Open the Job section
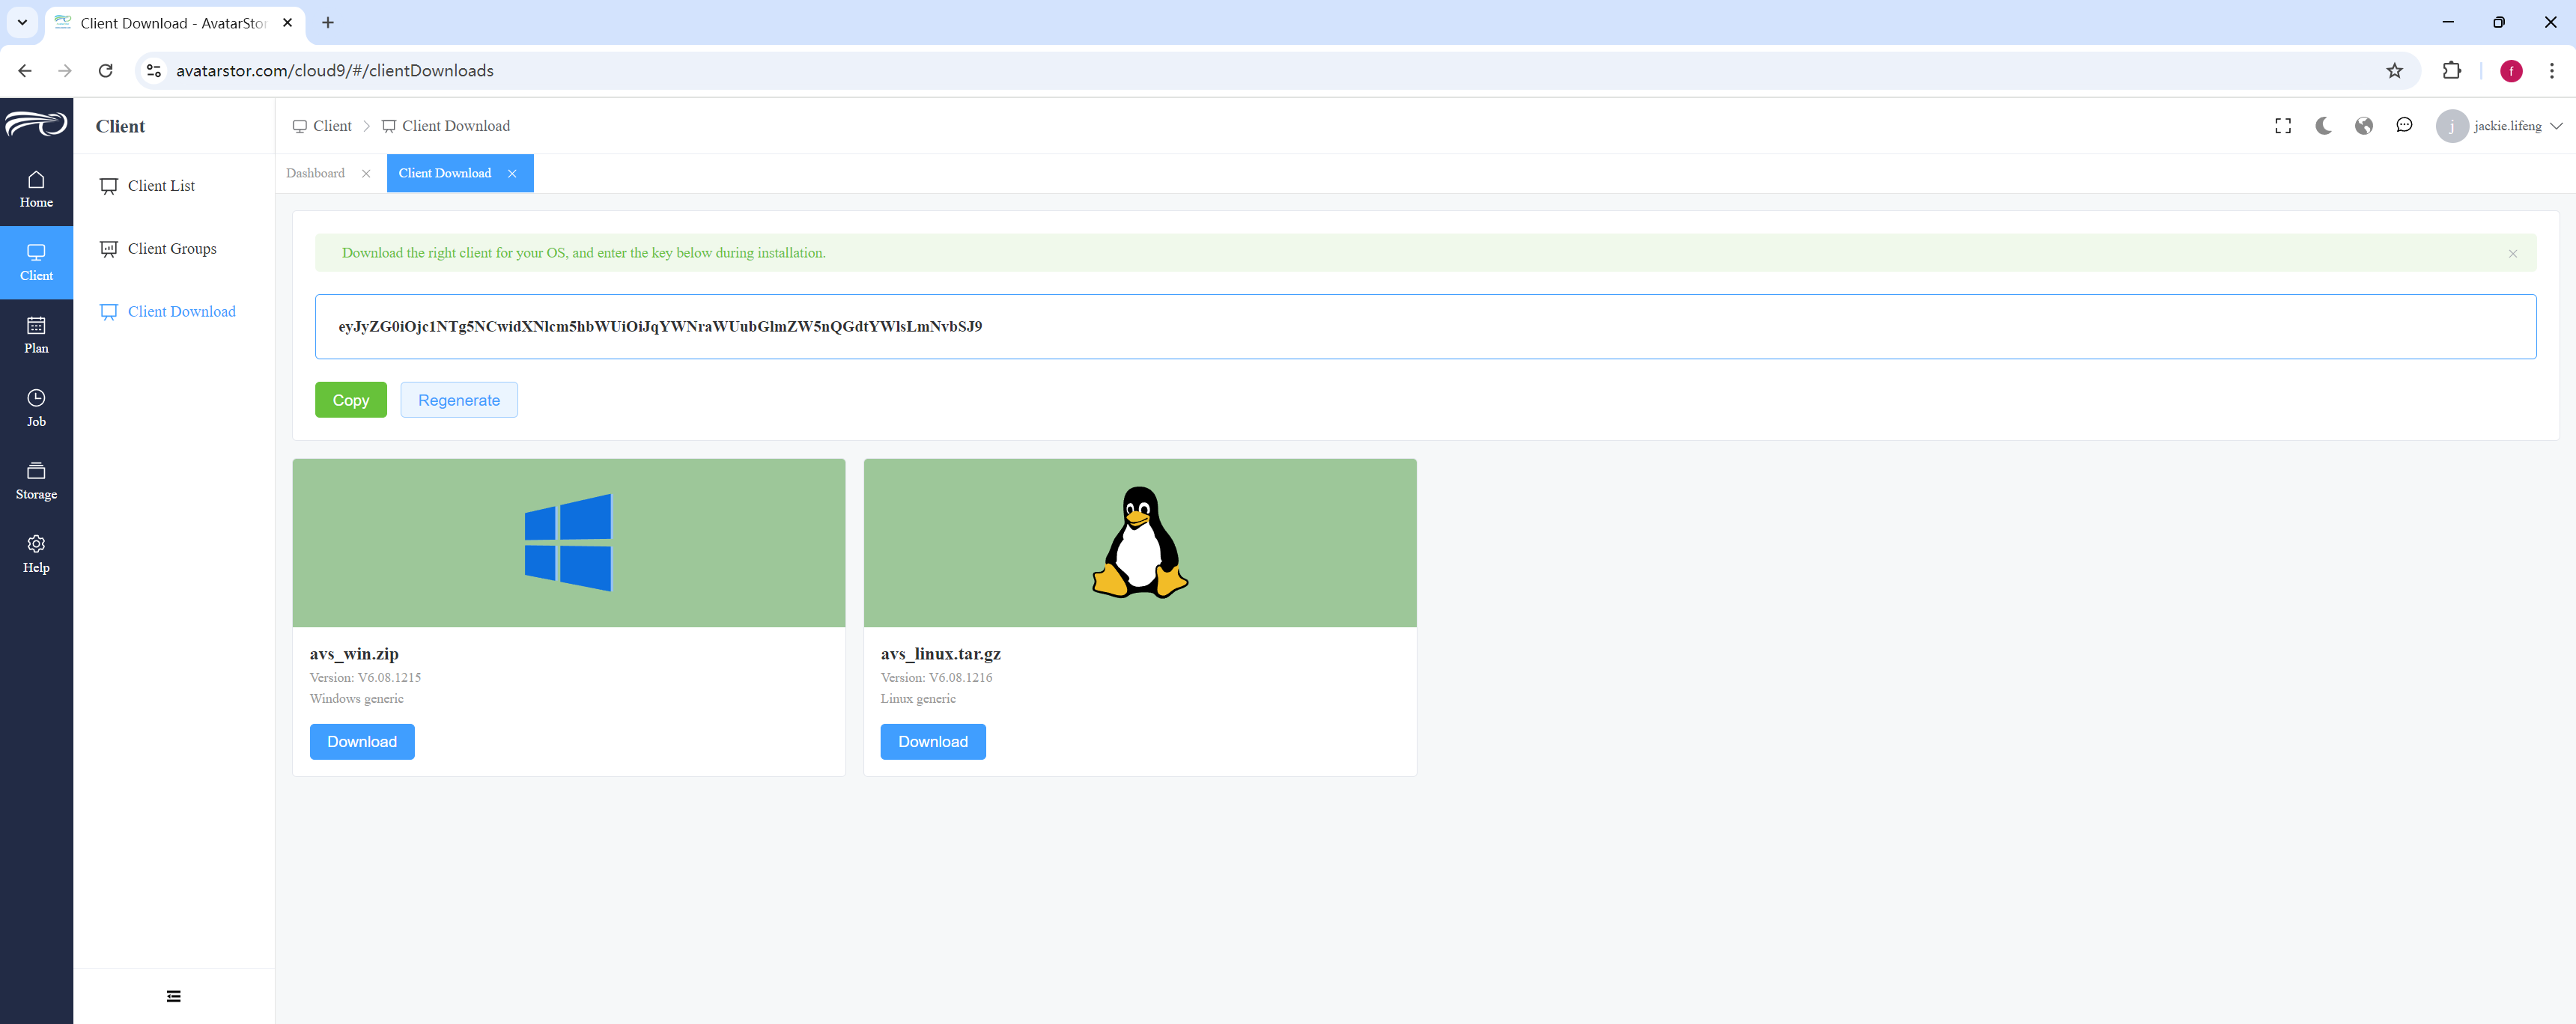2576x1024 pixels. pyautogui.click(x=36, y=408)
